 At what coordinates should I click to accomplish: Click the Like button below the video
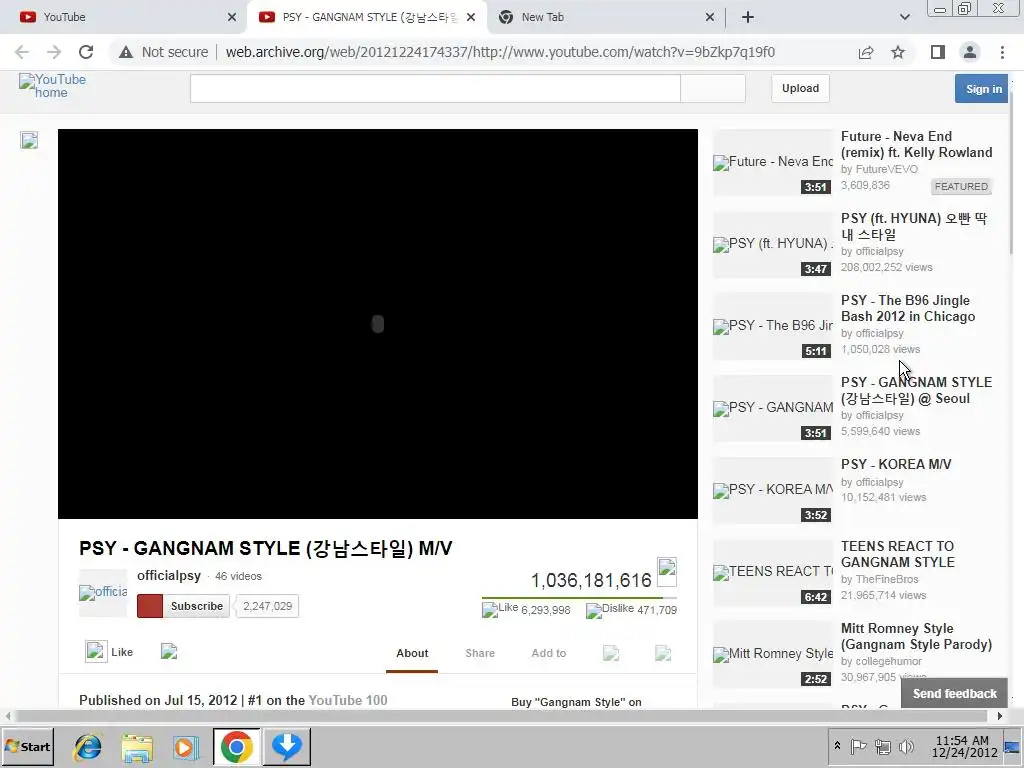pos(110,652)
